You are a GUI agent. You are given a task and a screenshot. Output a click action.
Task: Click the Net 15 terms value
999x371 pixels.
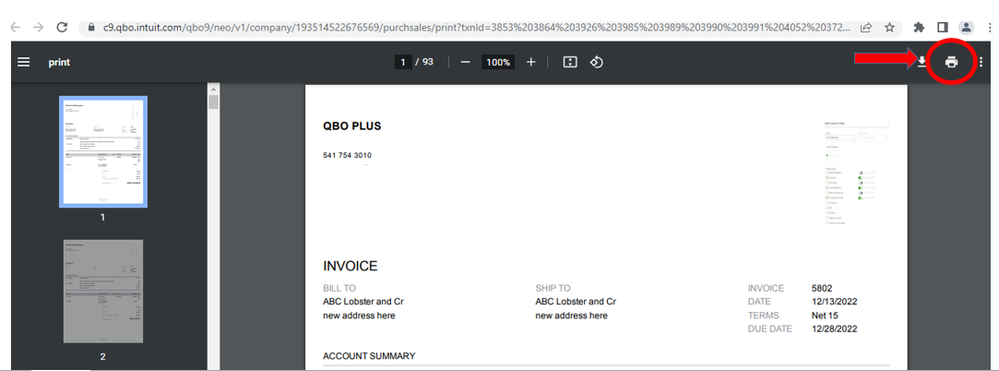tap(826, 316)
